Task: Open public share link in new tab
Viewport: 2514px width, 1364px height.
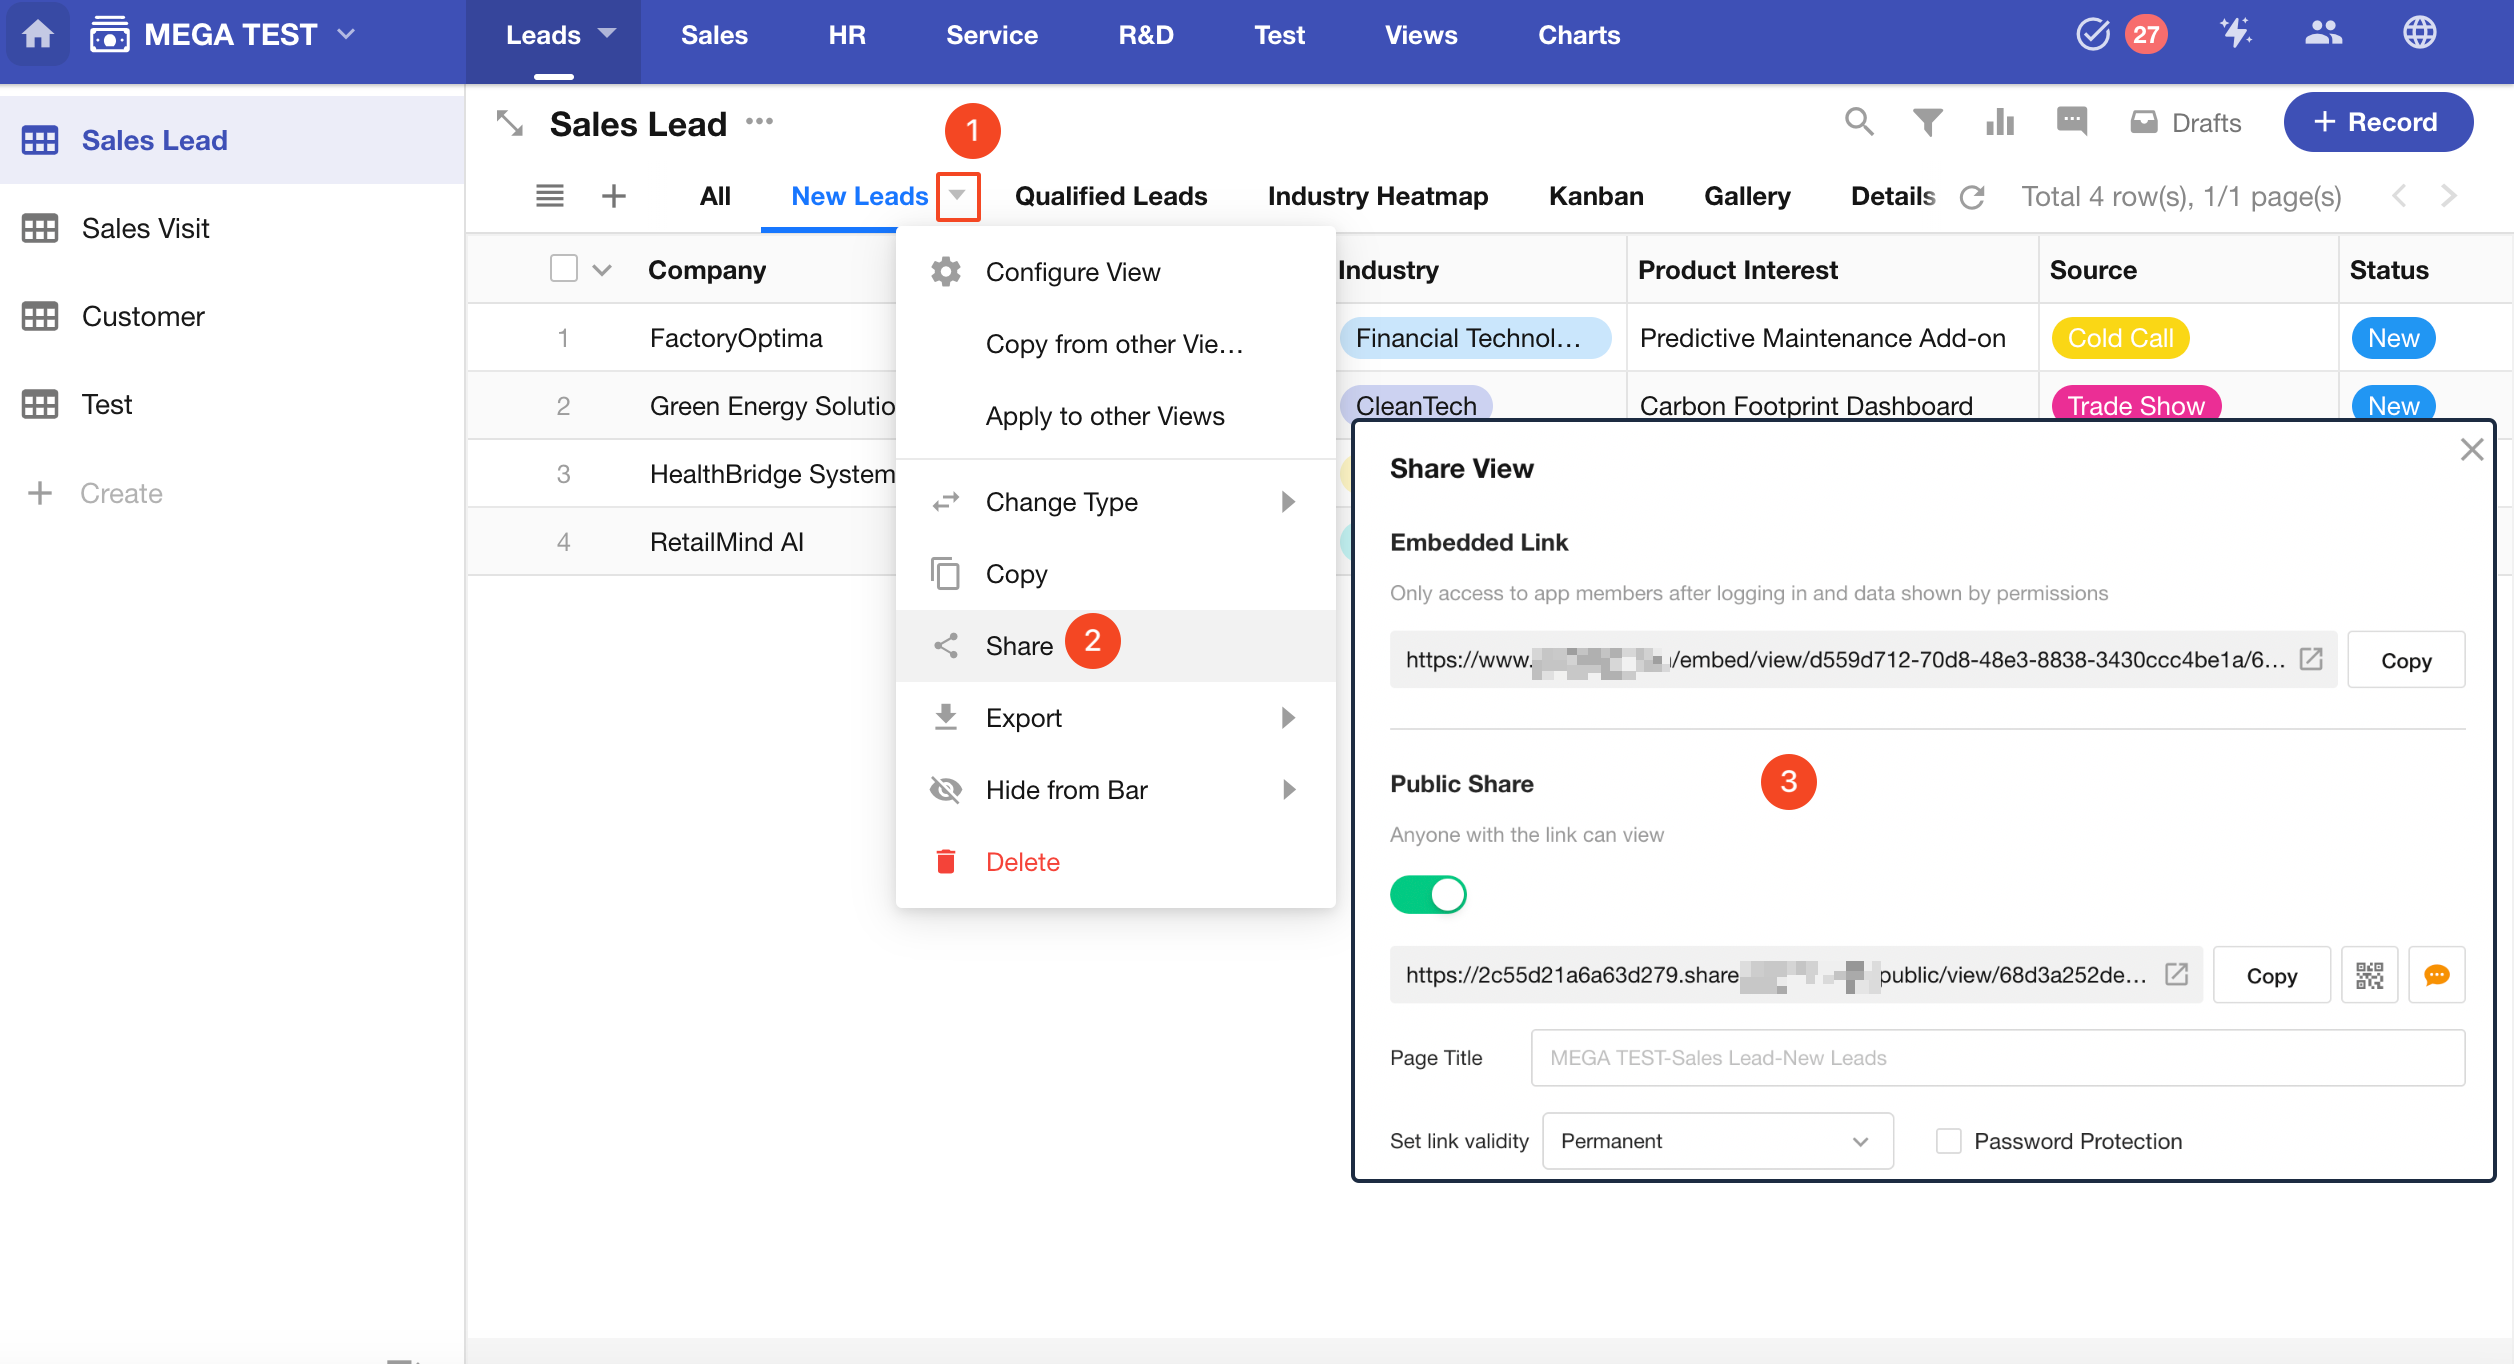Action: 2177,974
